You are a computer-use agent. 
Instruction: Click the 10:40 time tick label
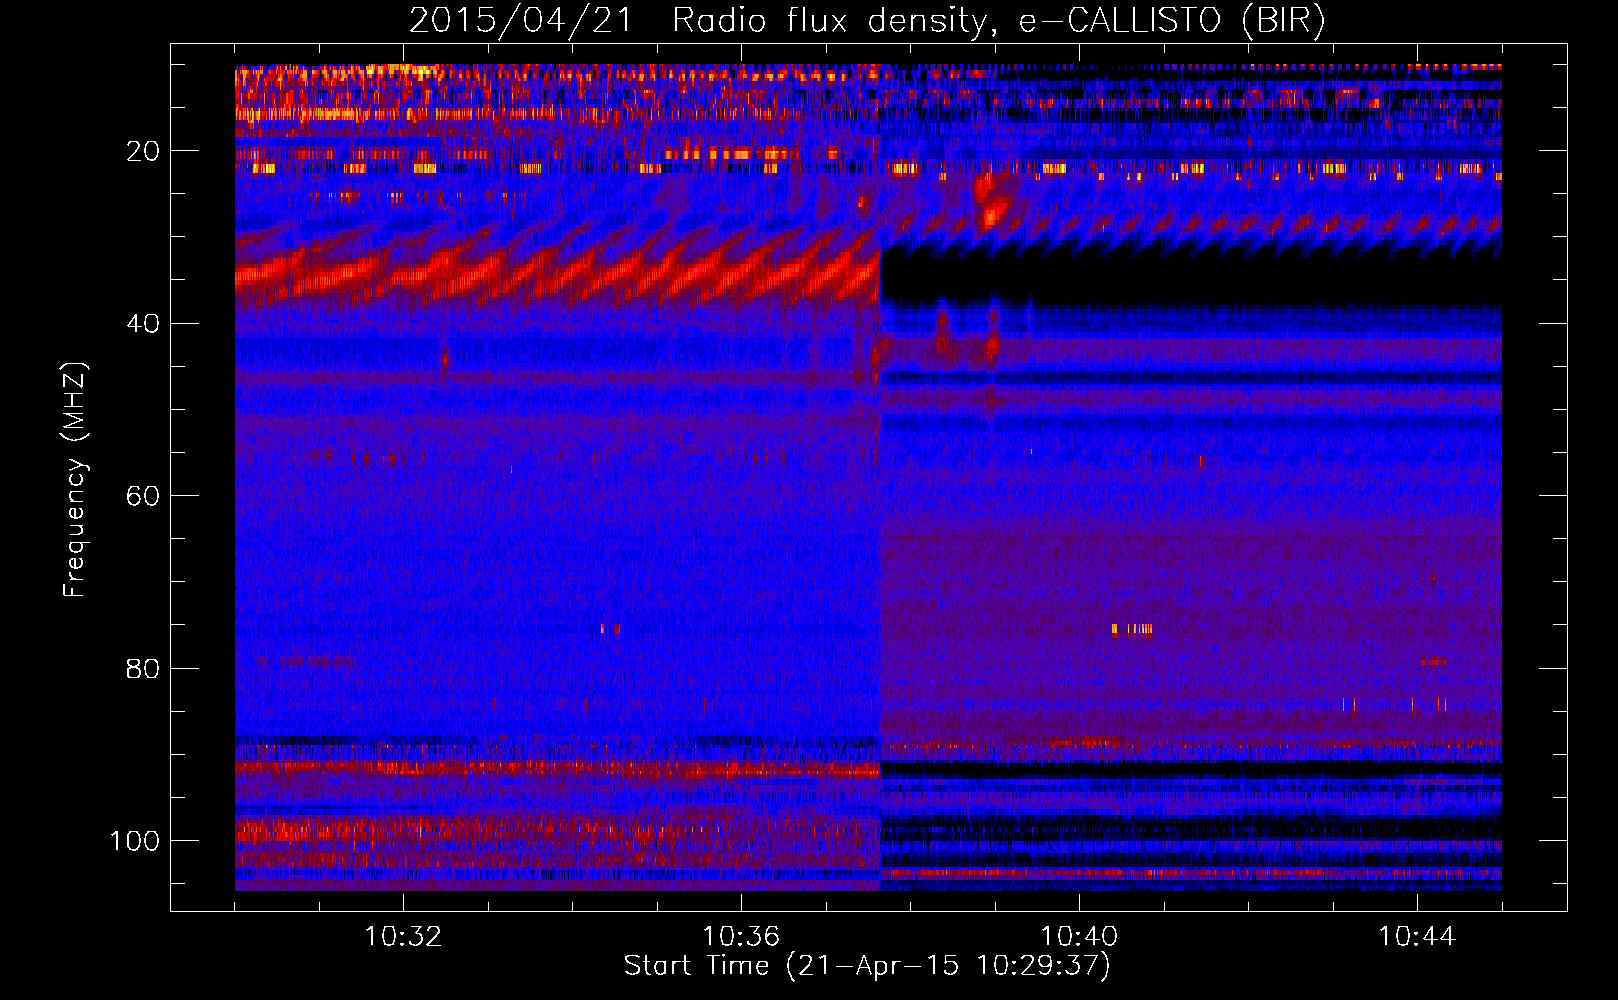1079,936
